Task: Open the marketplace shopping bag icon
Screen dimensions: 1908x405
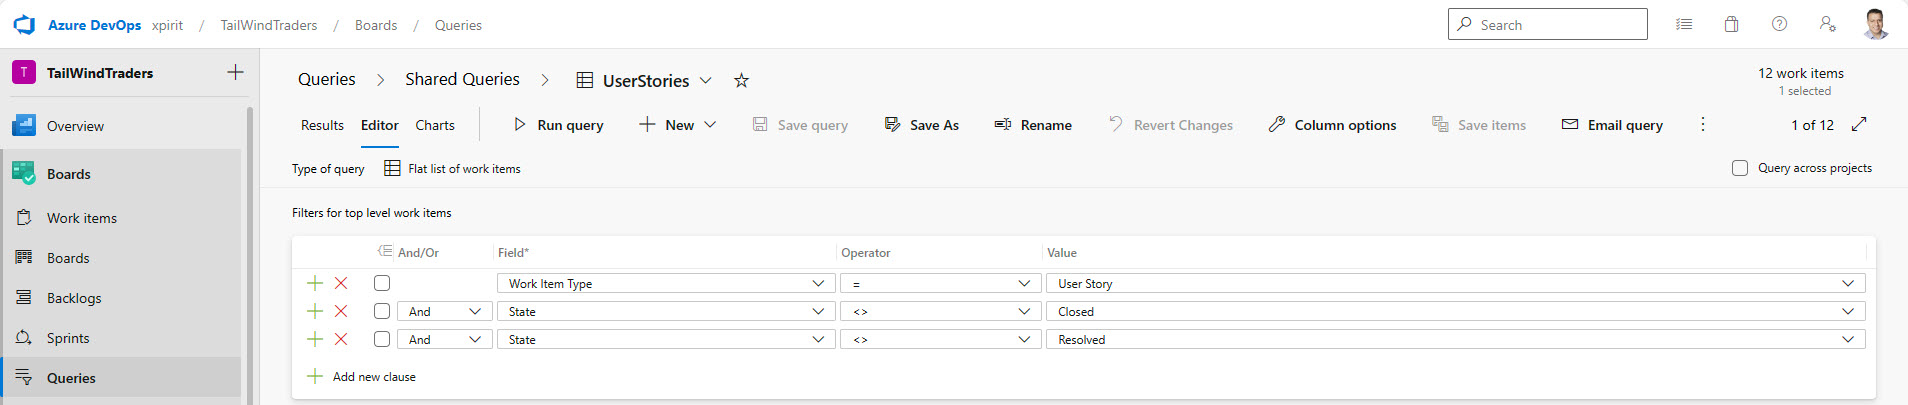Action: point(1731,24)
